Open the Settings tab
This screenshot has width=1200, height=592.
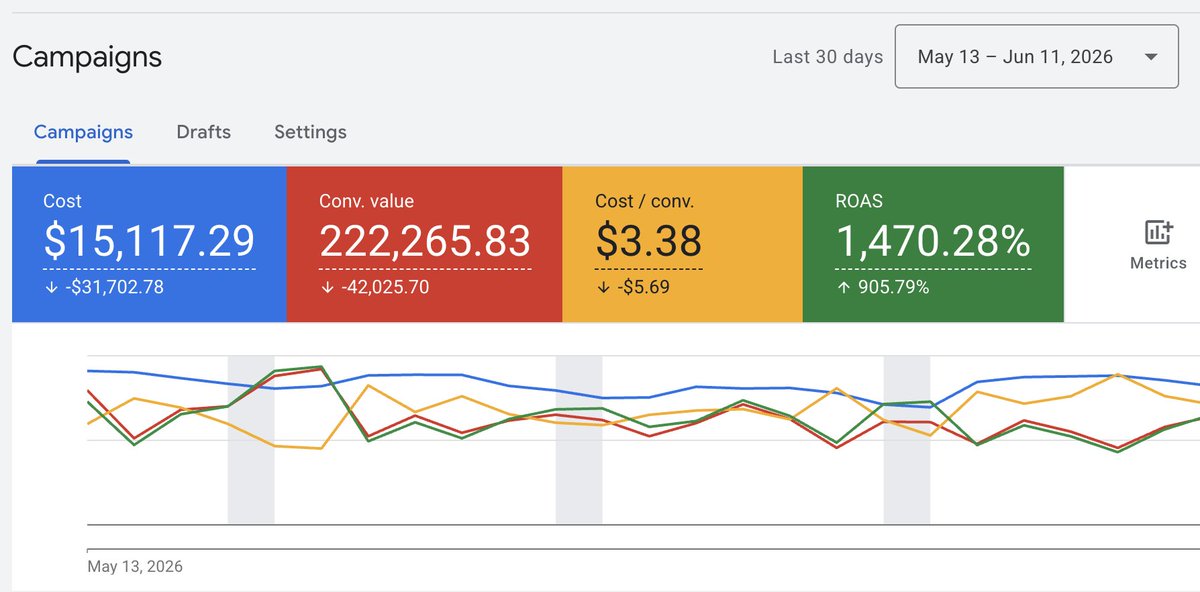(310, 132)
